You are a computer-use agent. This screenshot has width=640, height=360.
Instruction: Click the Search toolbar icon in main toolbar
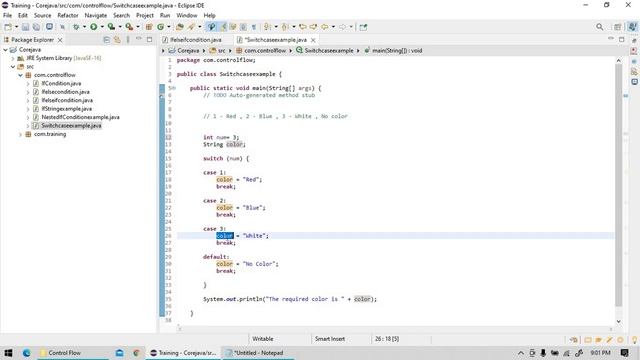[191, 27]
